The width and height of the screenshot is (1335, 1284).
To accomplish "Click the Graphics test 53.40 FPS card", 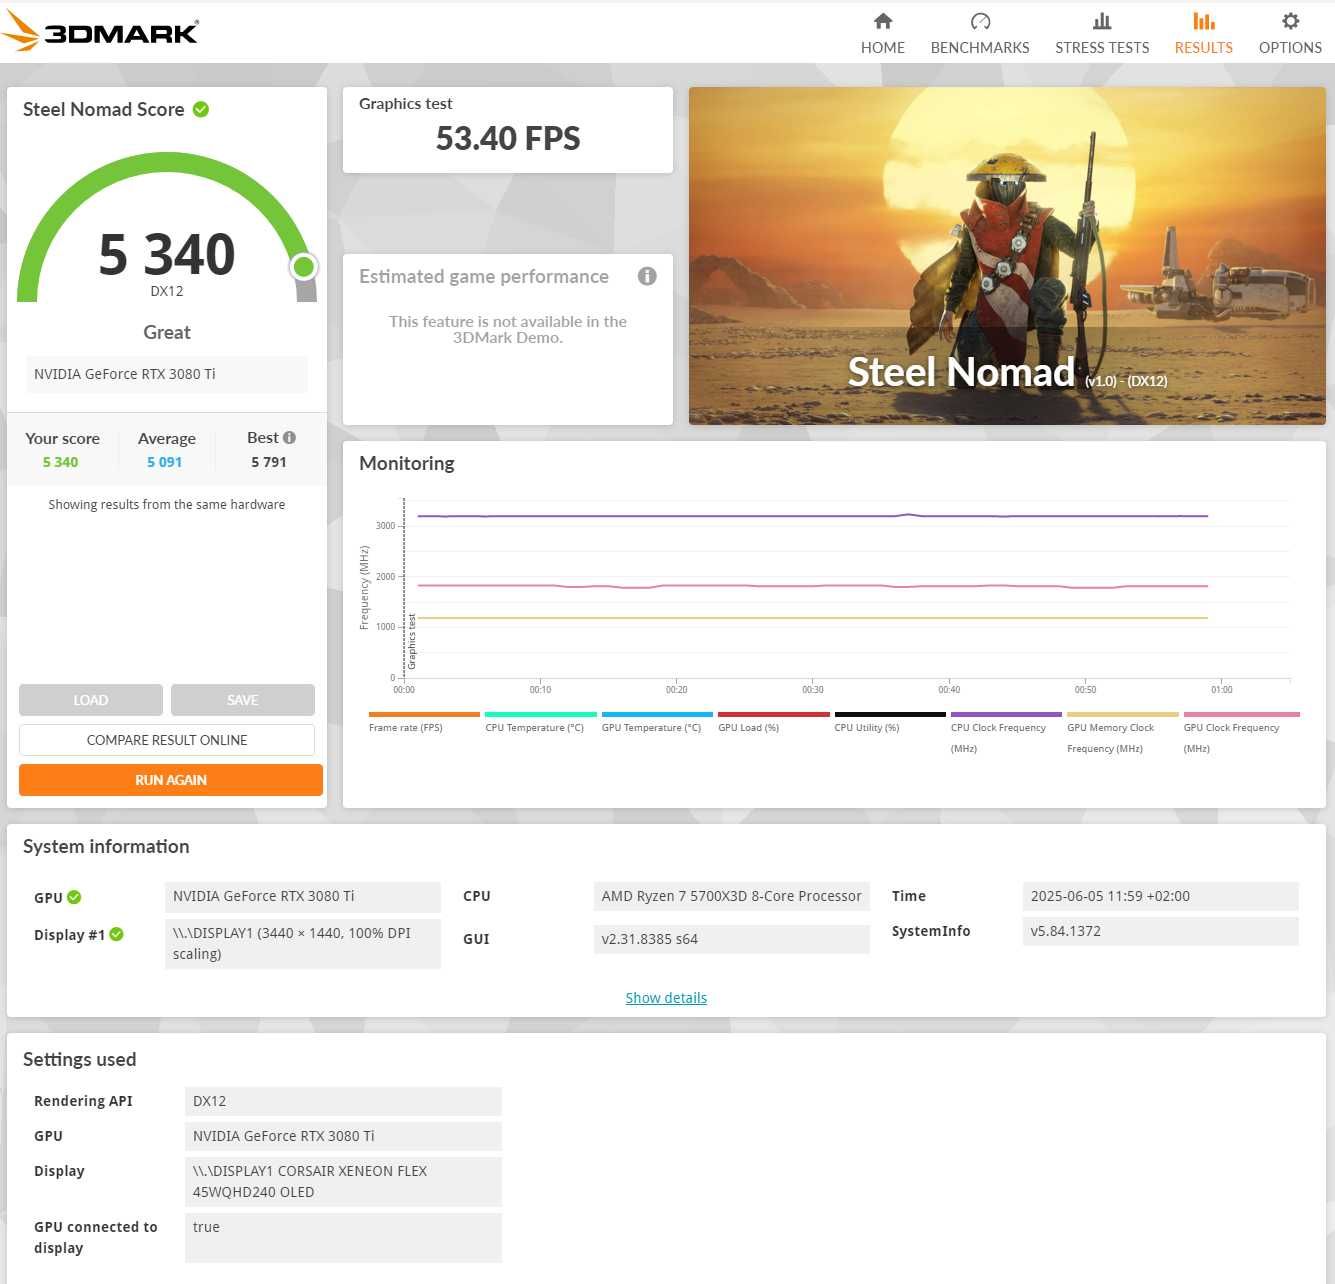I will coord(508,130).
